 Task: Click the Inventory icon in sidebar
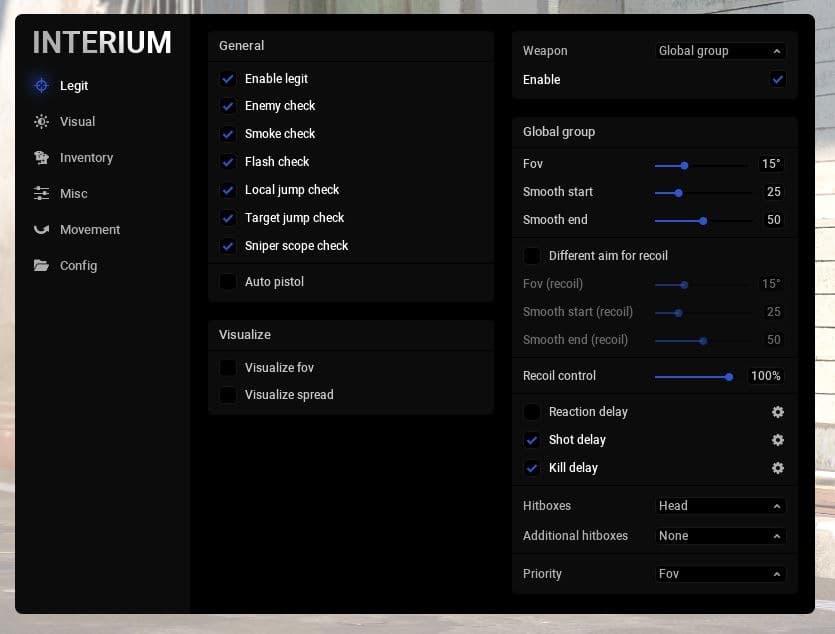point(41,158)
